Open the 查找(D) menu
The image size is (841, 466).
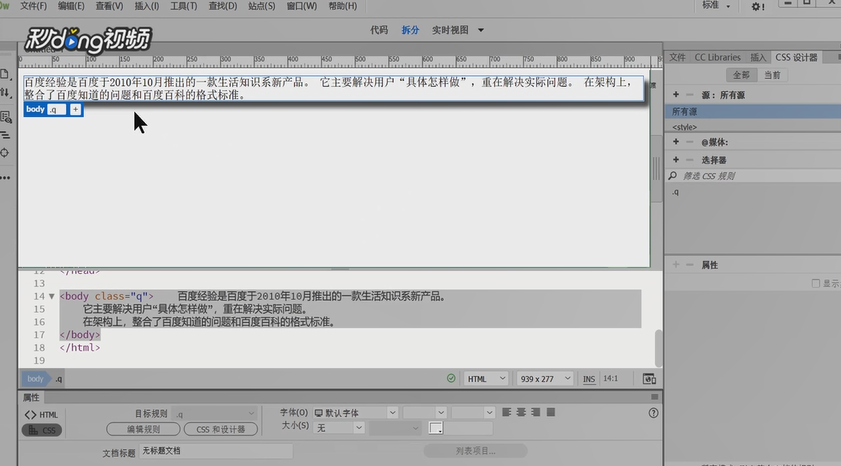223,6
